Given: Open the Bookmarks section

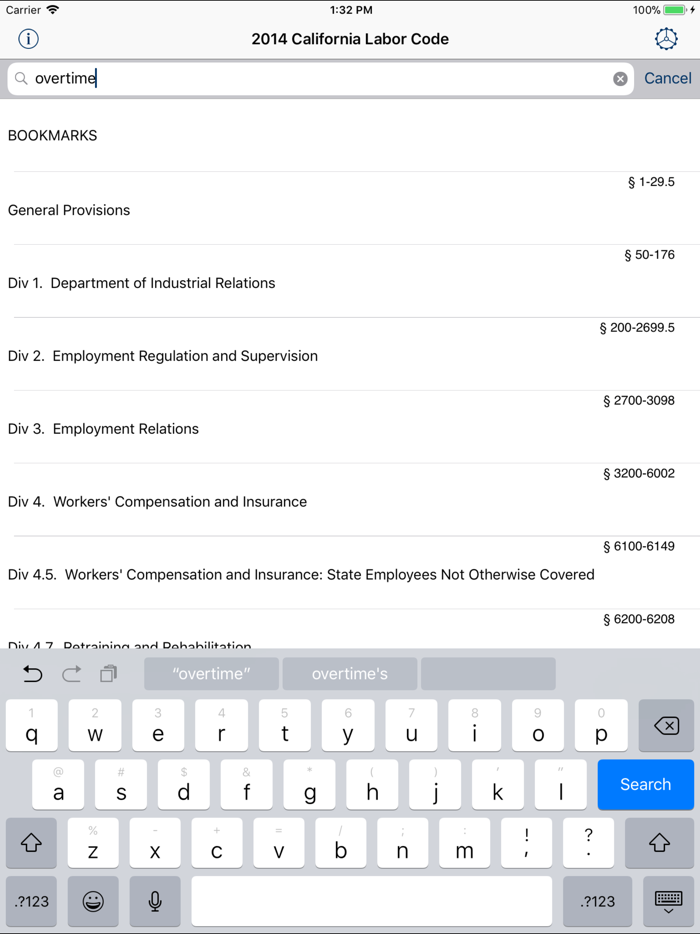Looking at the screenshot, I should (x=52, y=135).
